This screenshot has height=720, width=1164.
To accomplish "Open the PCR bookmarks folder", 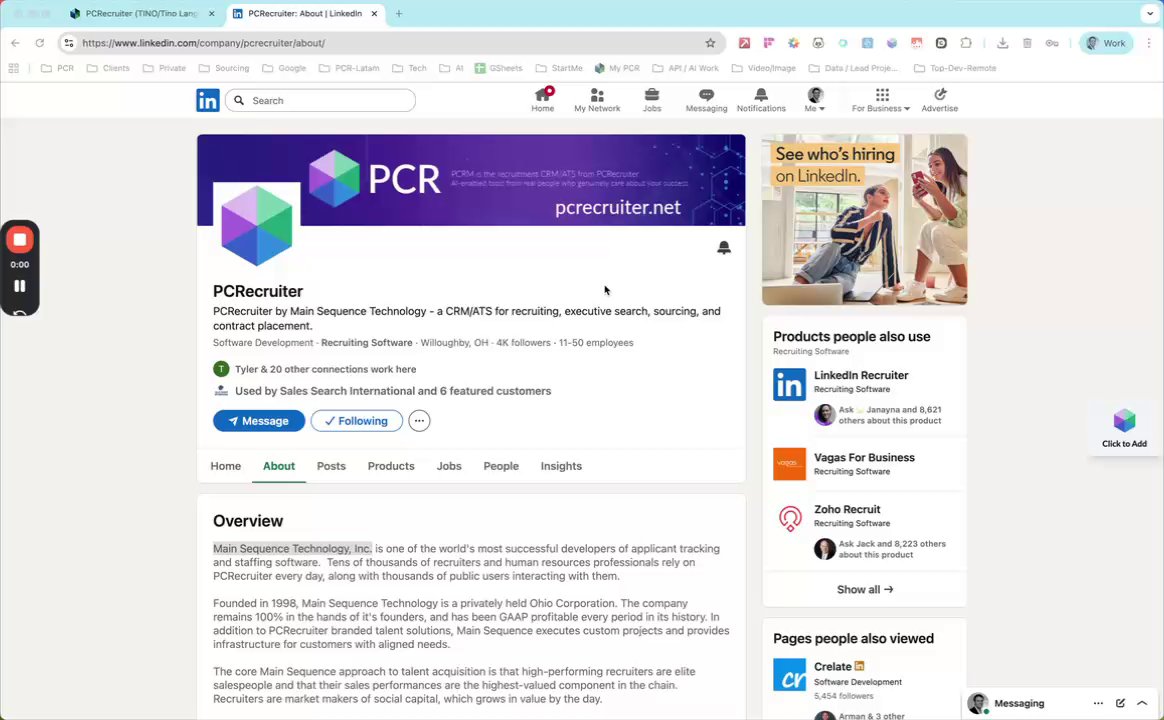I will click(x=57, y=68).
